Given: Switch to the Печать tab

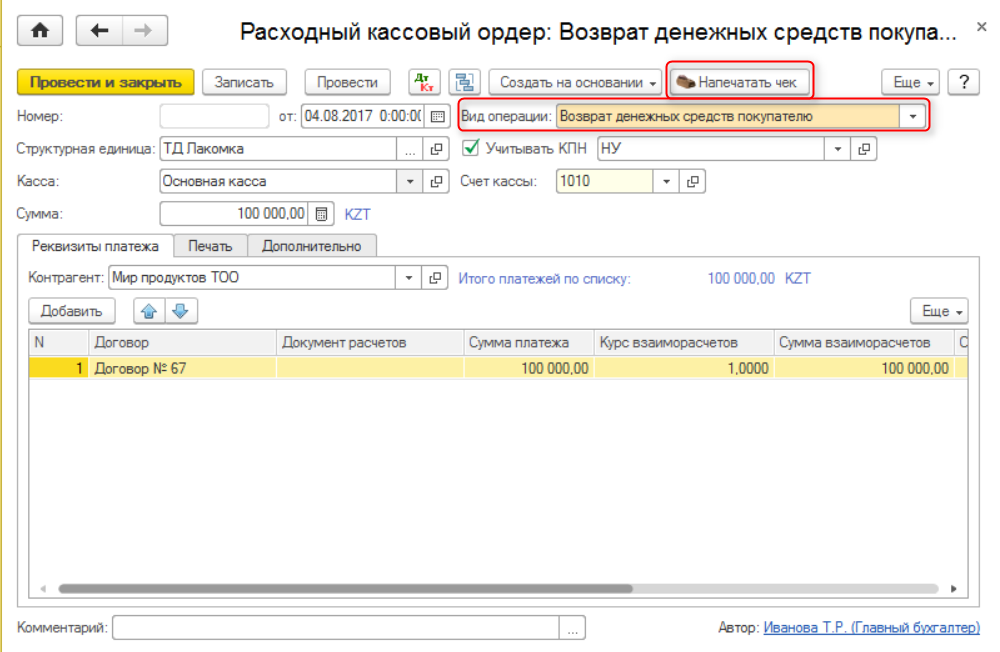Looking at the screenshot, I should point(210,246).
